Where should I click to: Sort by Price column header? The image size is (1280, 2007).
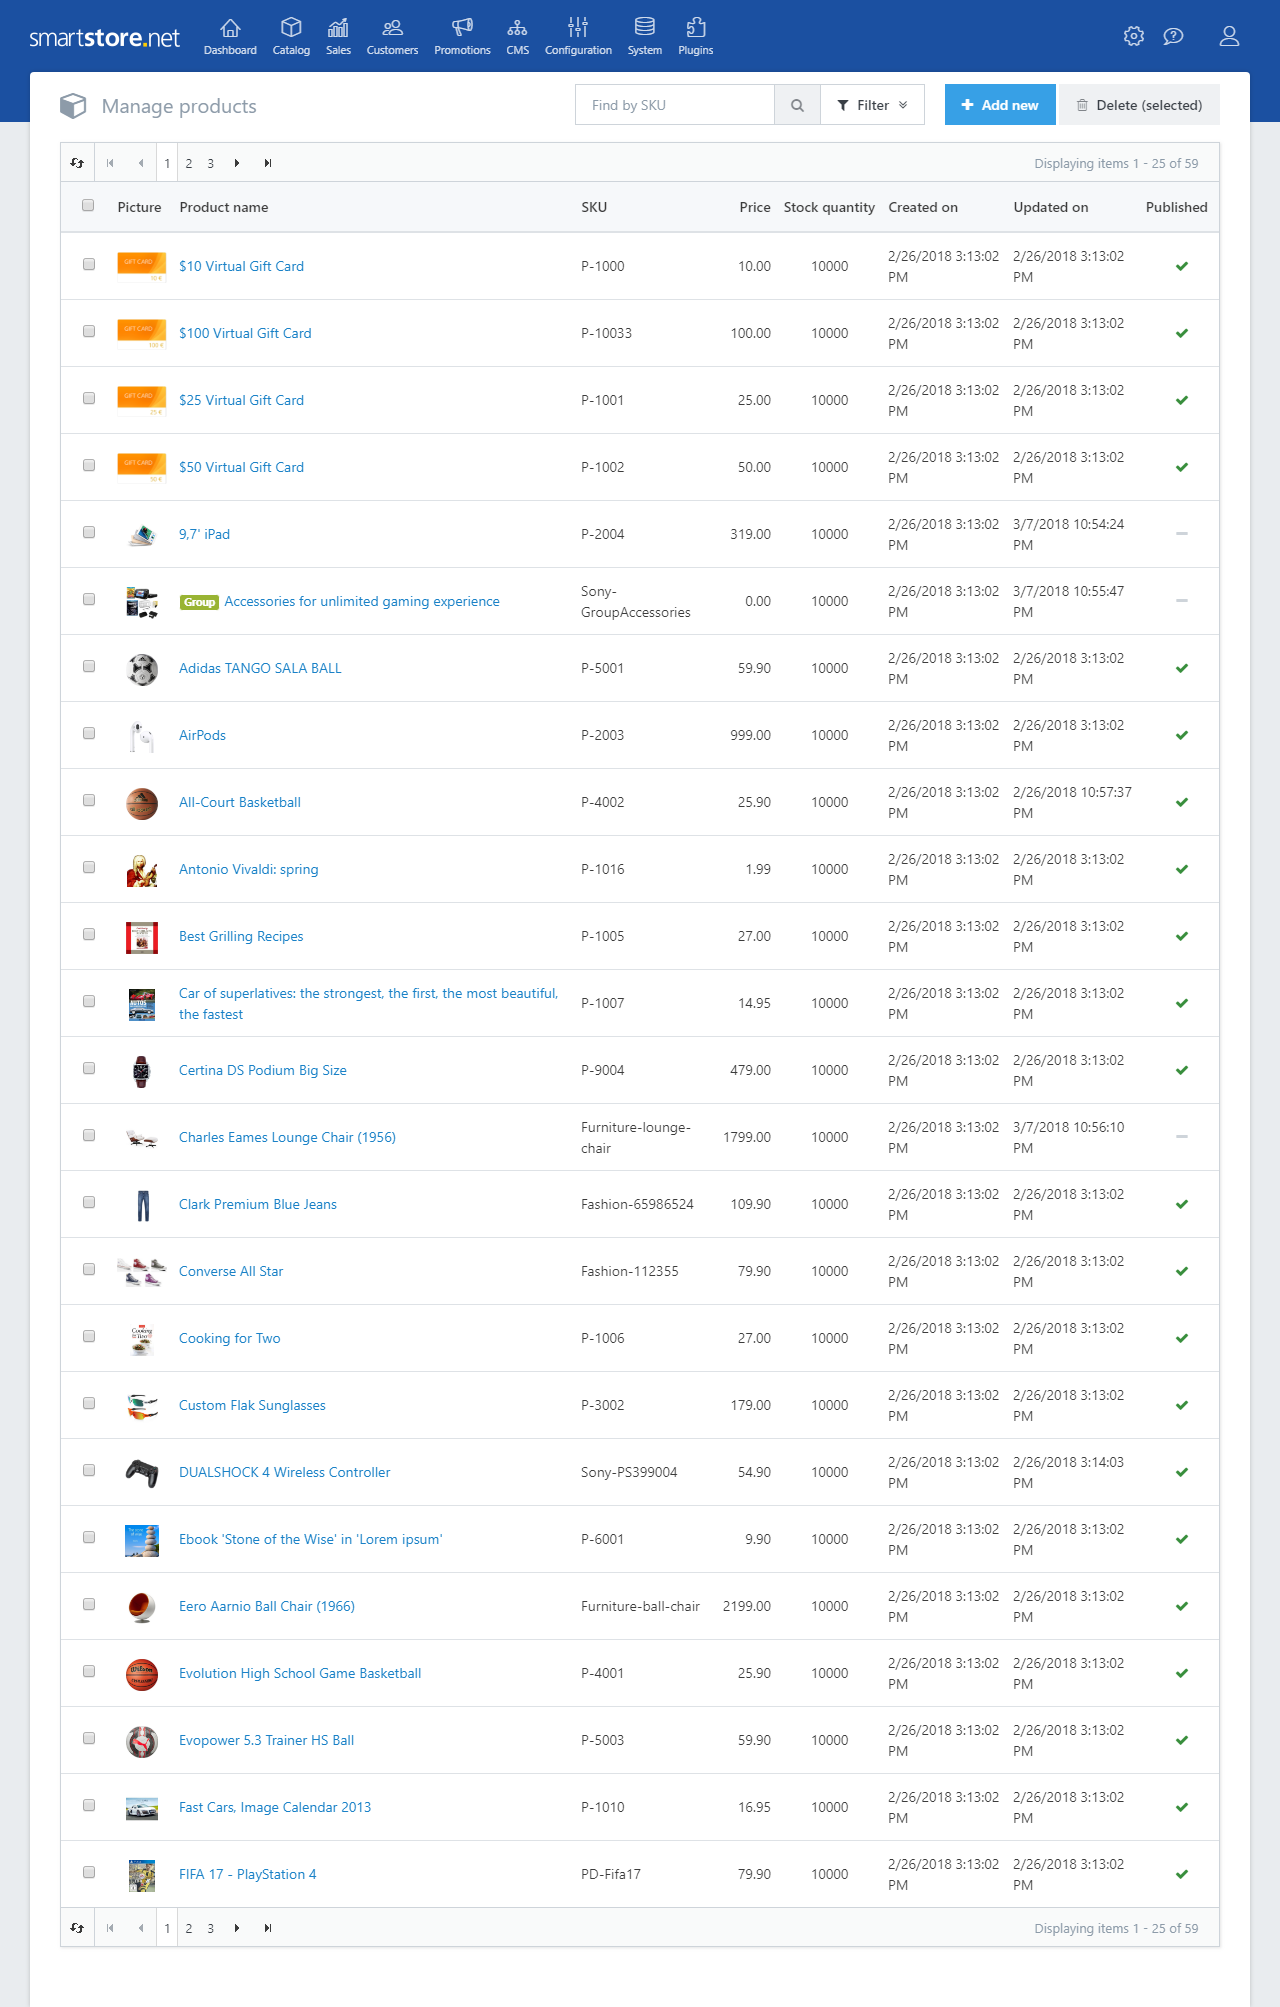[755, 207]
